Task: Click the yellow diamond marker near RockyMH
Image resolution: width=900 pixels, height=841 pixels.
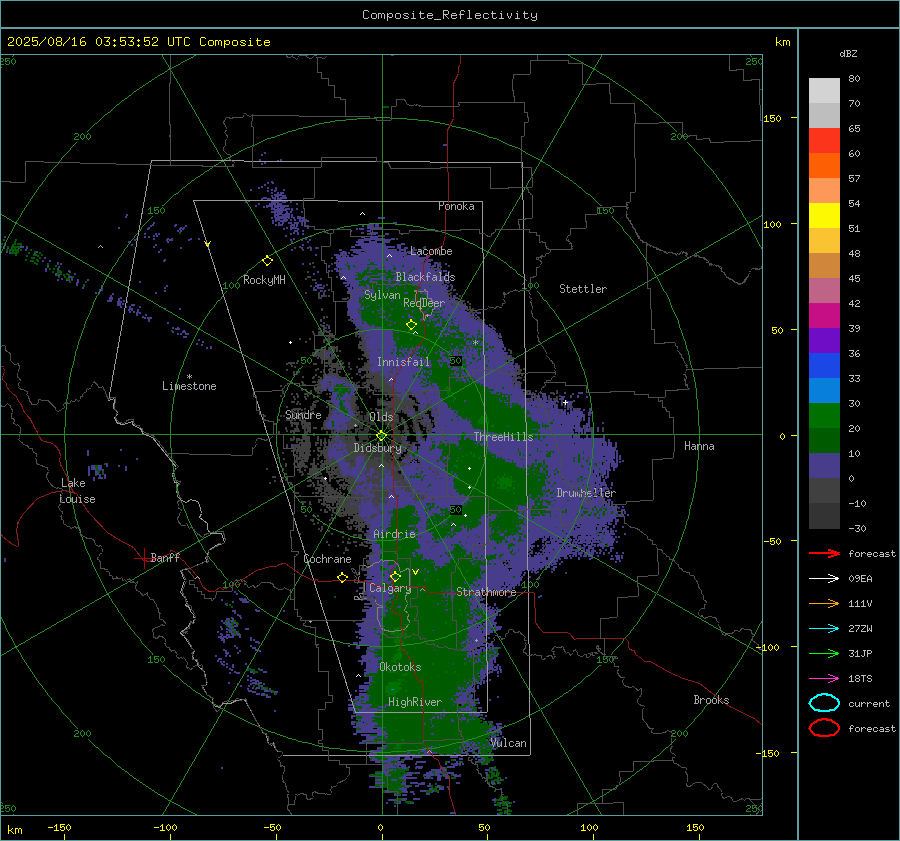Action: click(x=267, y=261)
